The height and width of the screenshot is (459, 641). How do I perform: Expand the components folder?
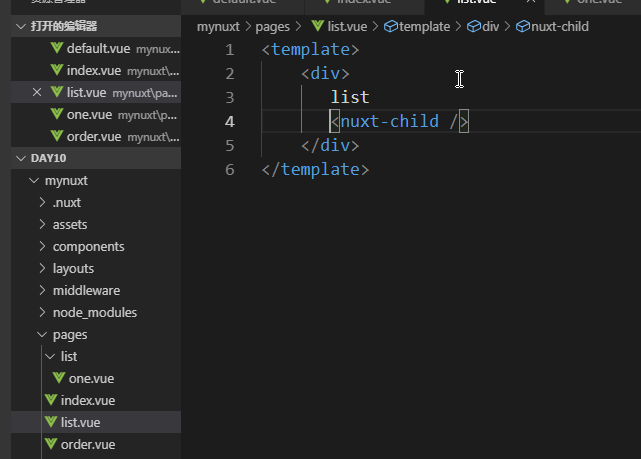(x=43, y=246)
